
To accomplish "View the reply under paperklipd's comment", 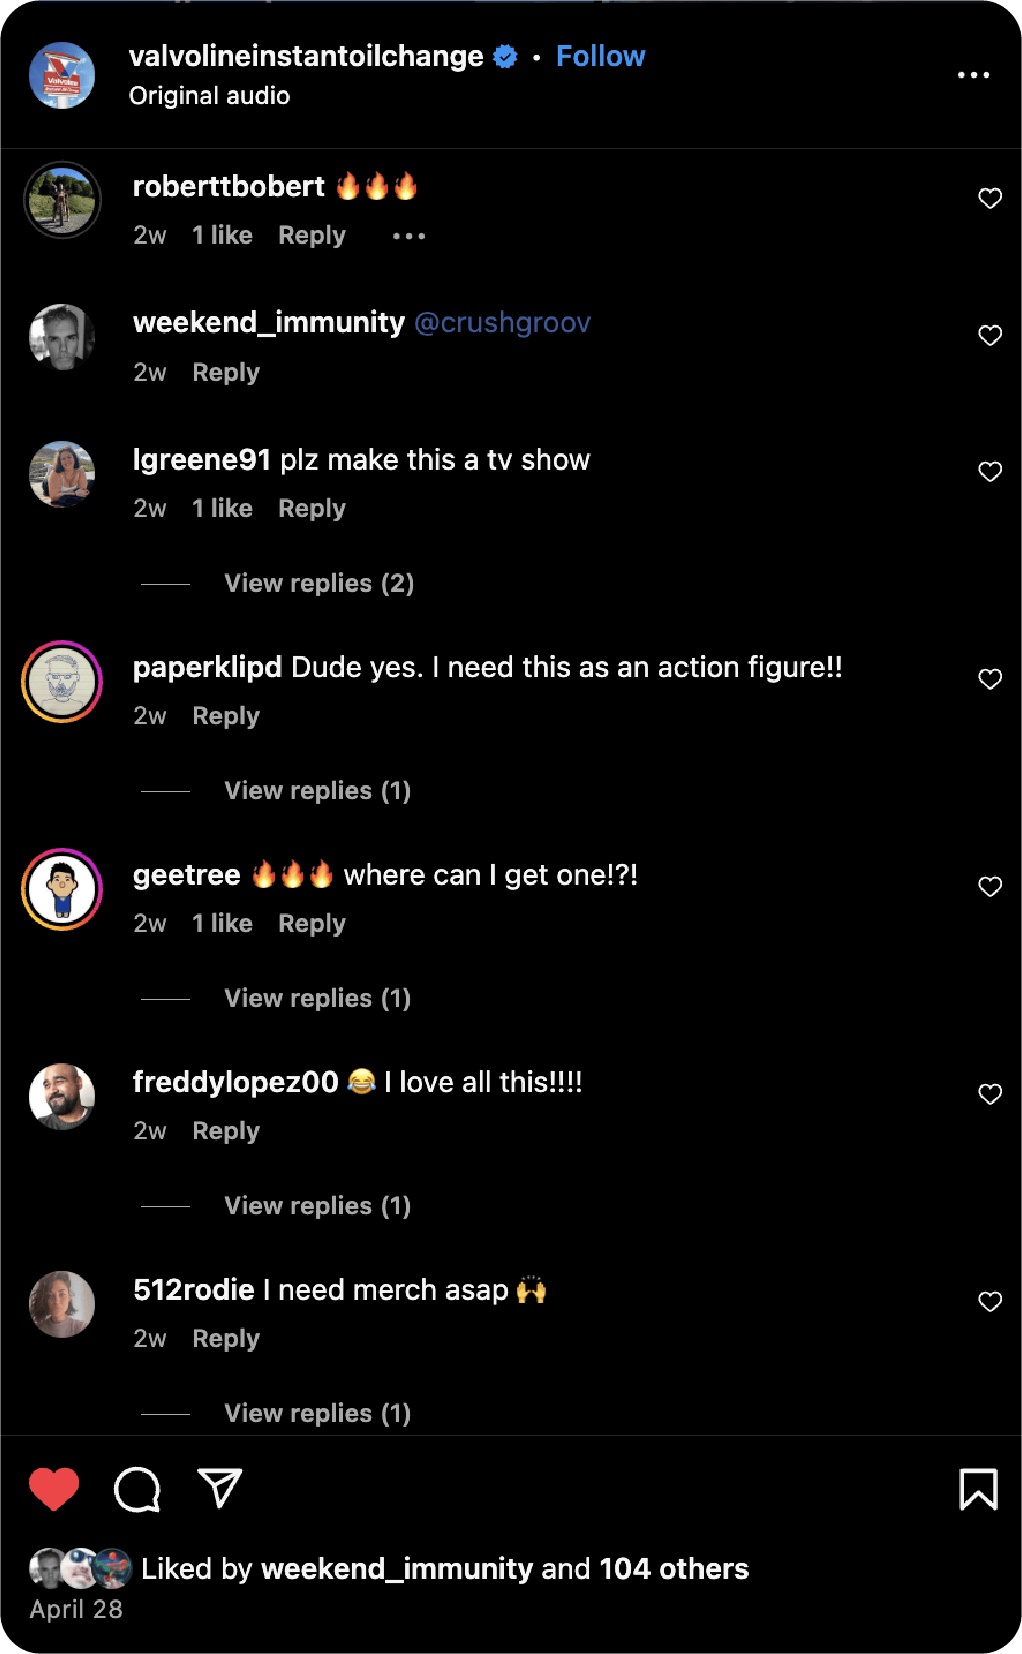I will (x=317, y=791).
